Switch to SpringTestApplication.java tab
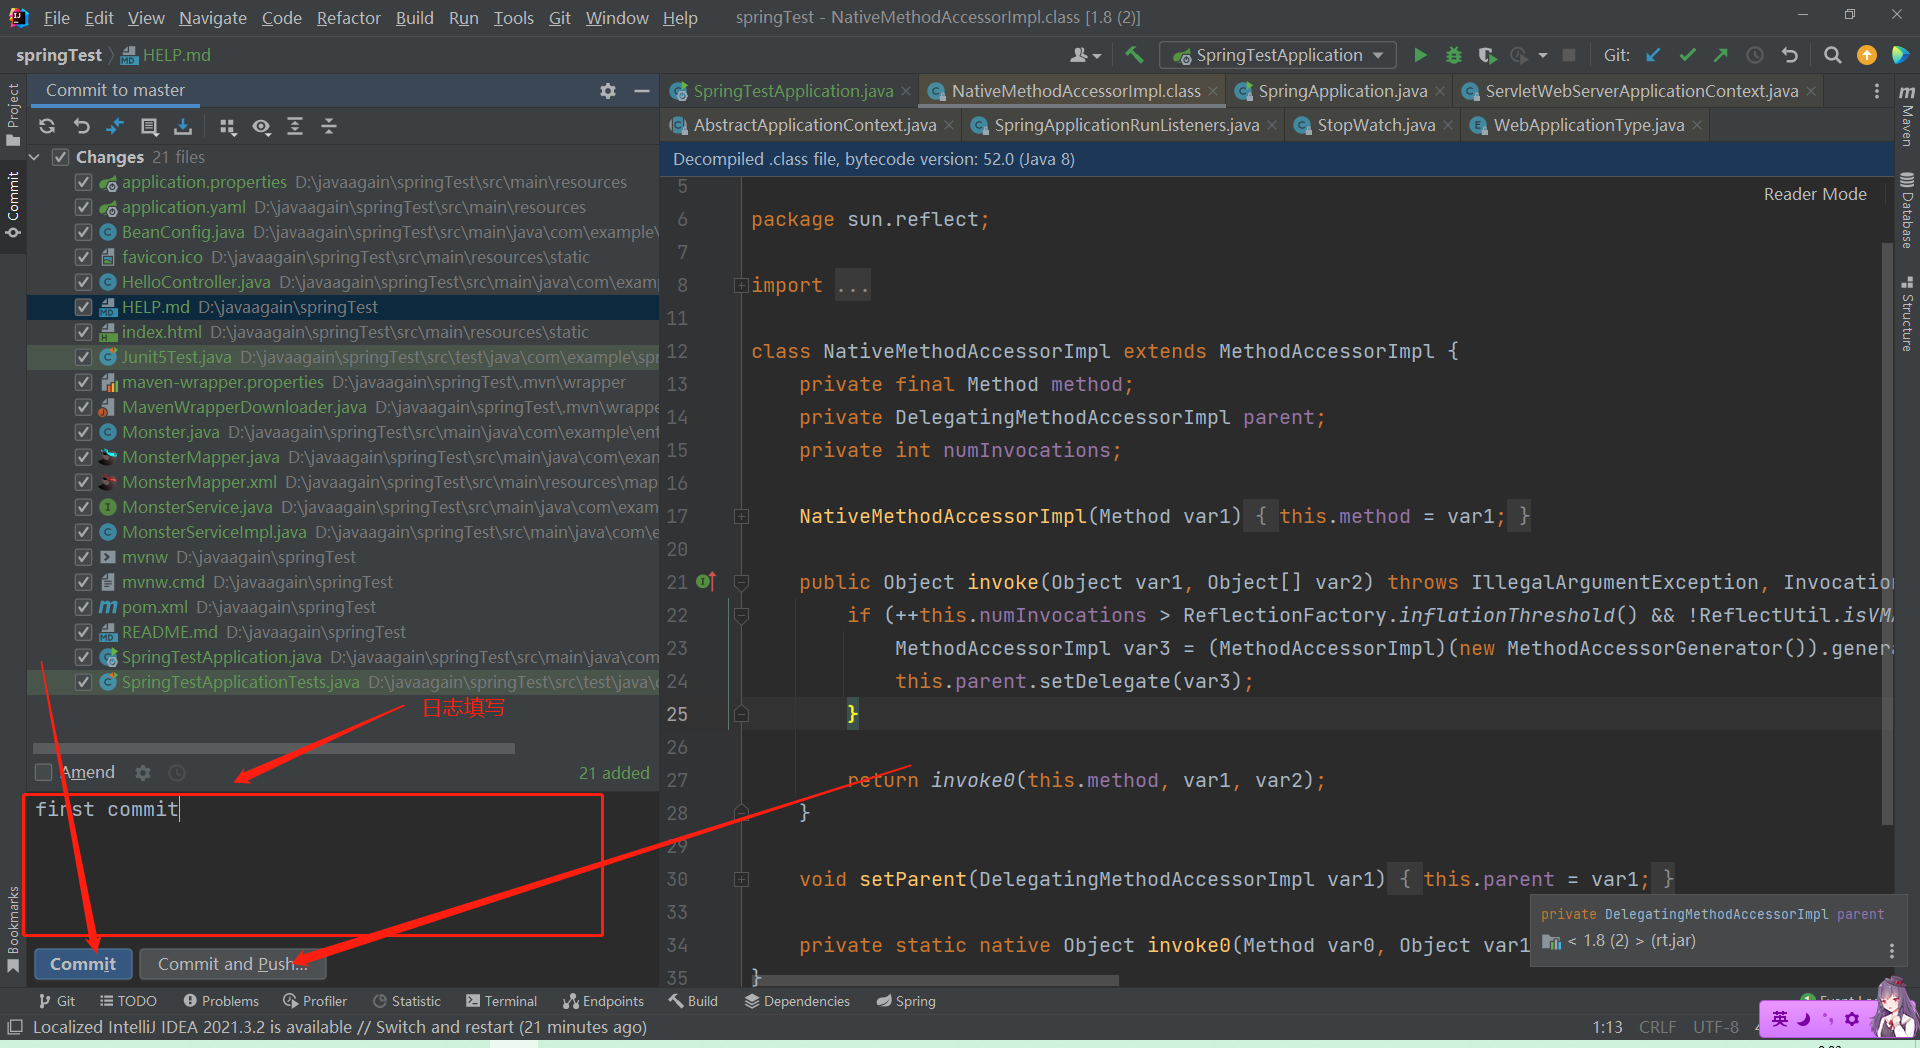1920x1048 pixels. tap(792, 91)
